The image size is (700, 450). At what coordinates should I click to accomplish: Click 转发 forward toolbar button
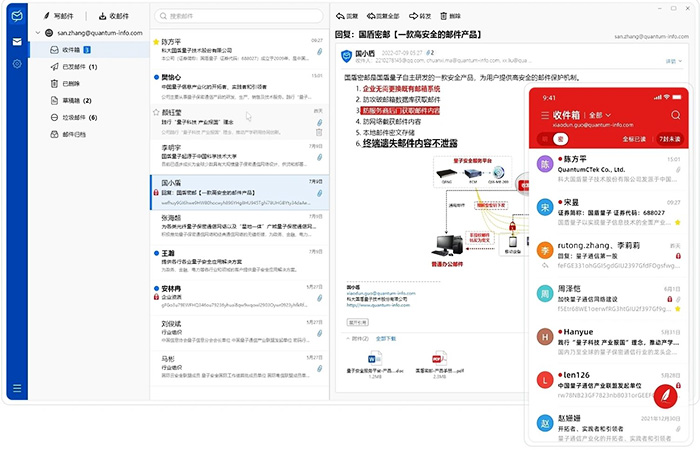(x=420, y=16)
